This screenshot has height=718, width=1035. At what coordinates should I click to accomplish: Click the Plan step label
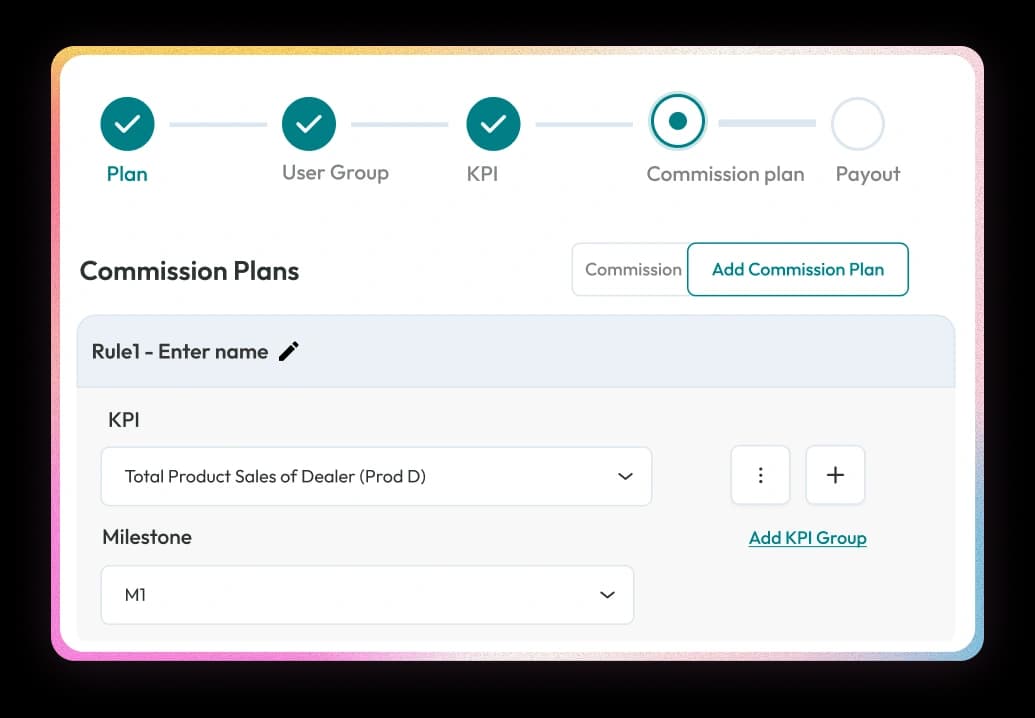pos(127,173)
